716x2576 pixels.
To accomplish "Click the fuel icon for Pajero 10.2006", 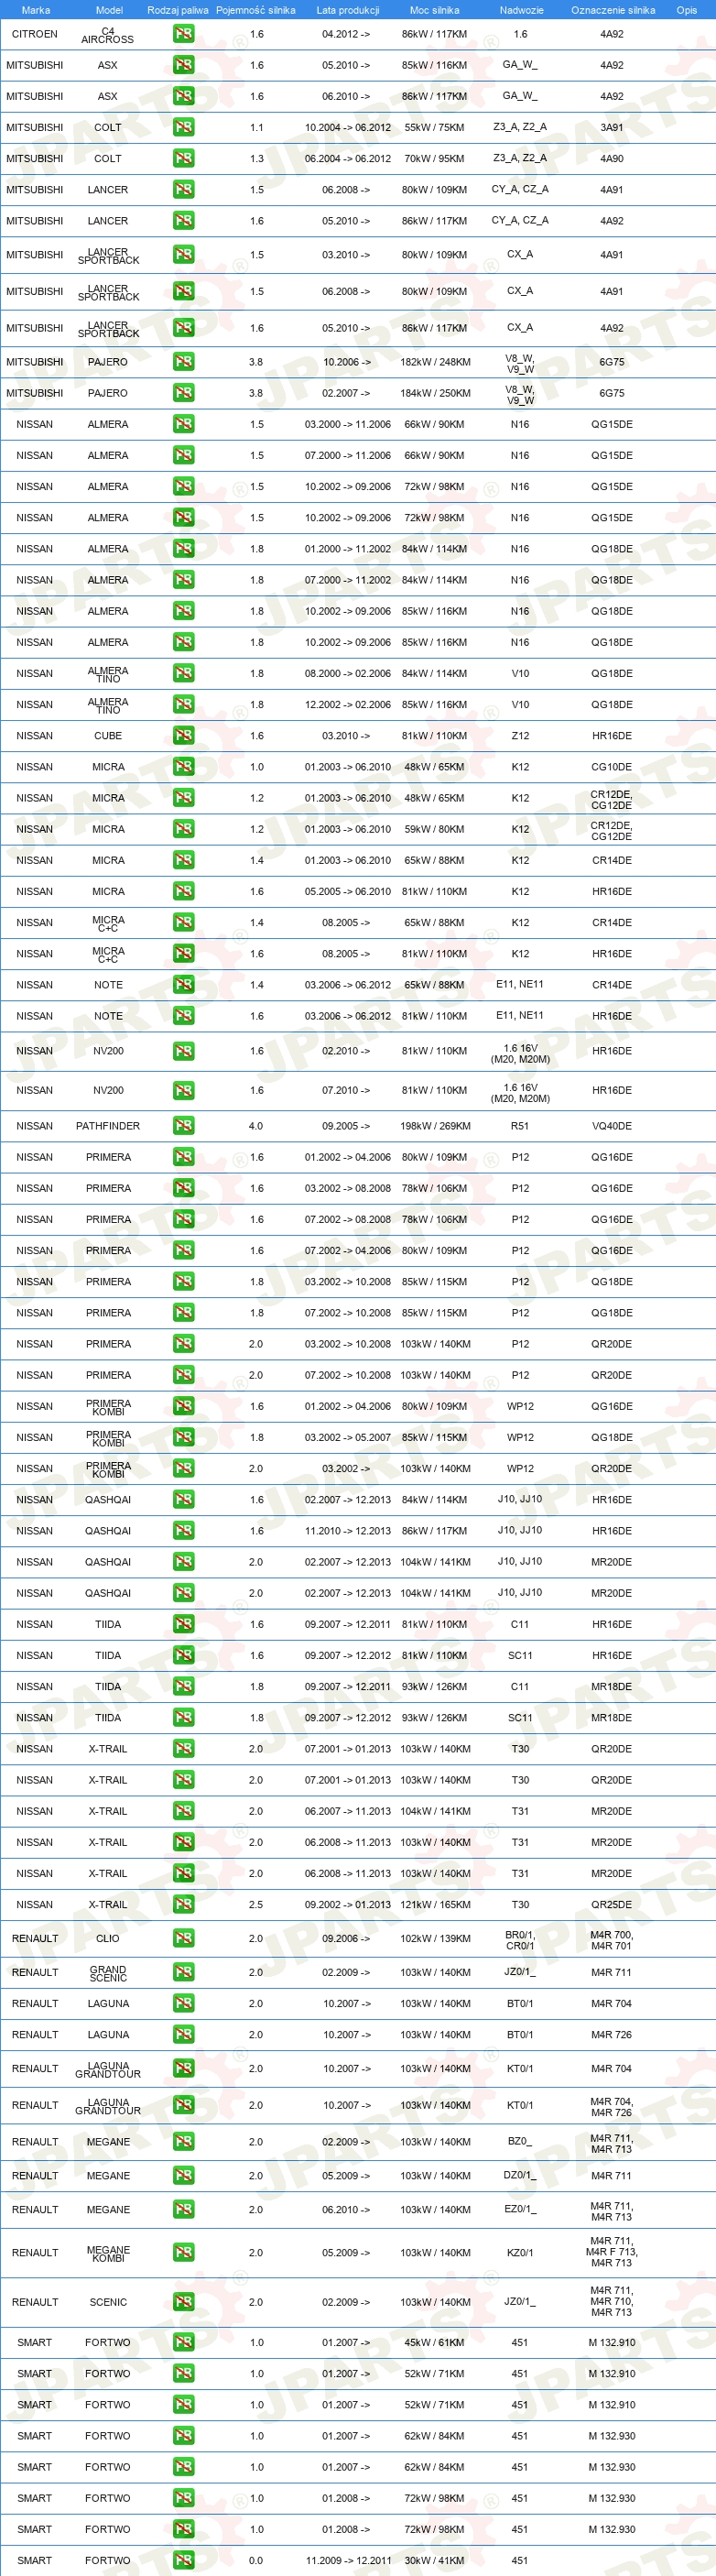I will tap(183, 362).
